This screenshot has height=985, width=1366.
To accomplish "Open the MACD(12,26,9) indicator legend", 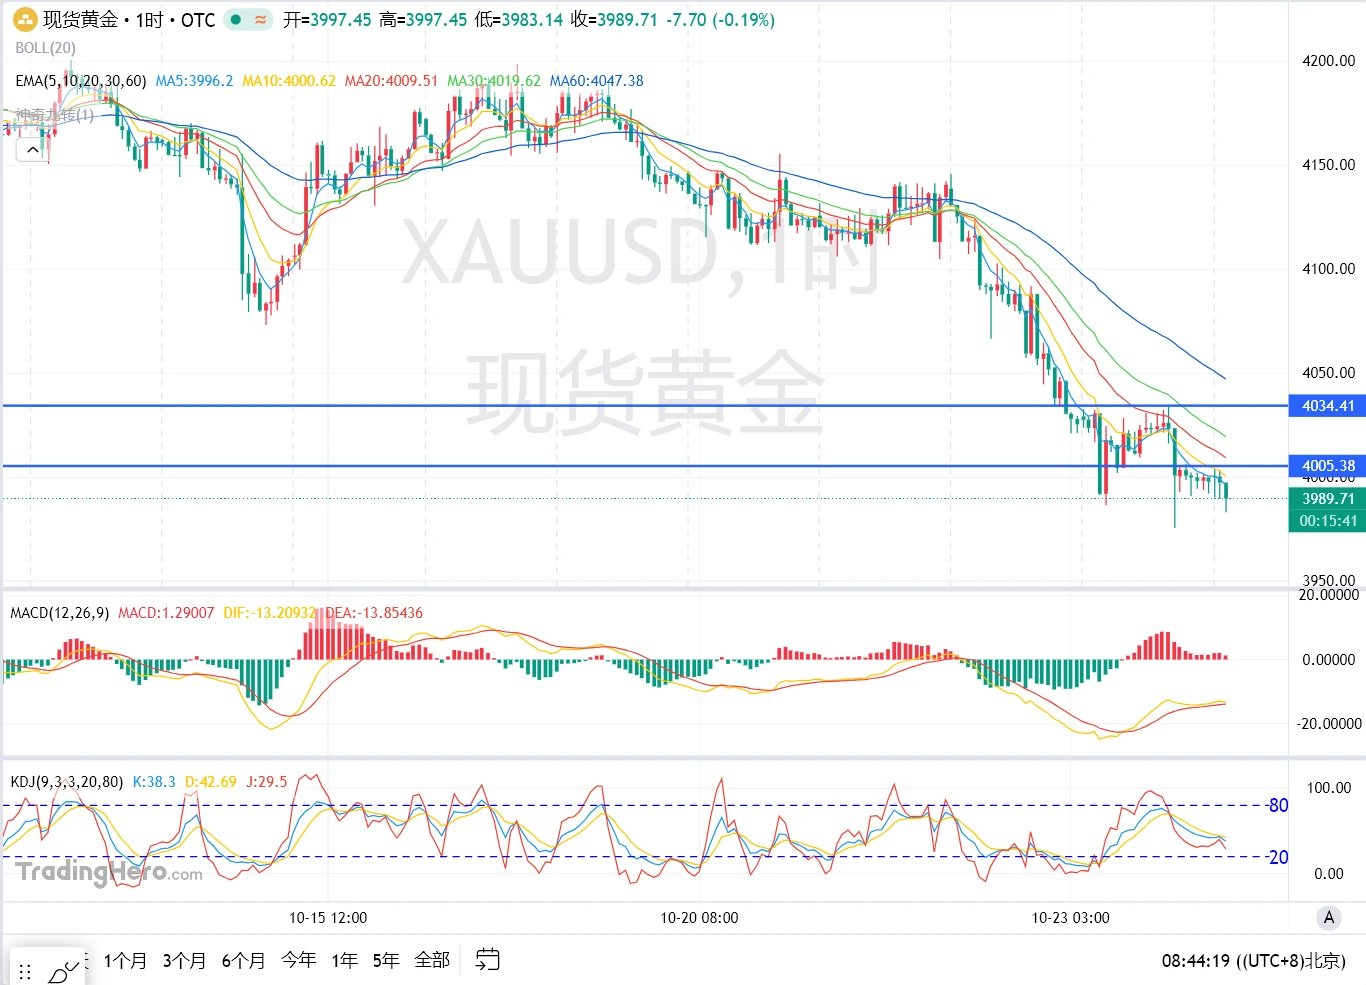I will coord(59,613).
